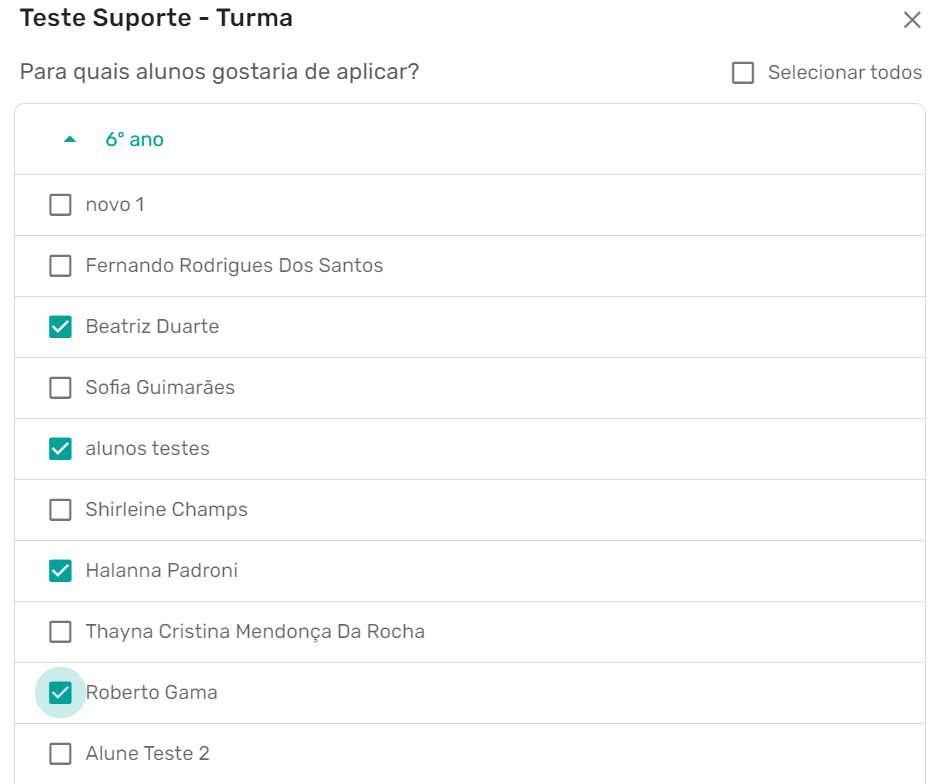Click the Shirleine Champs name label

click(x=166, y=510)
